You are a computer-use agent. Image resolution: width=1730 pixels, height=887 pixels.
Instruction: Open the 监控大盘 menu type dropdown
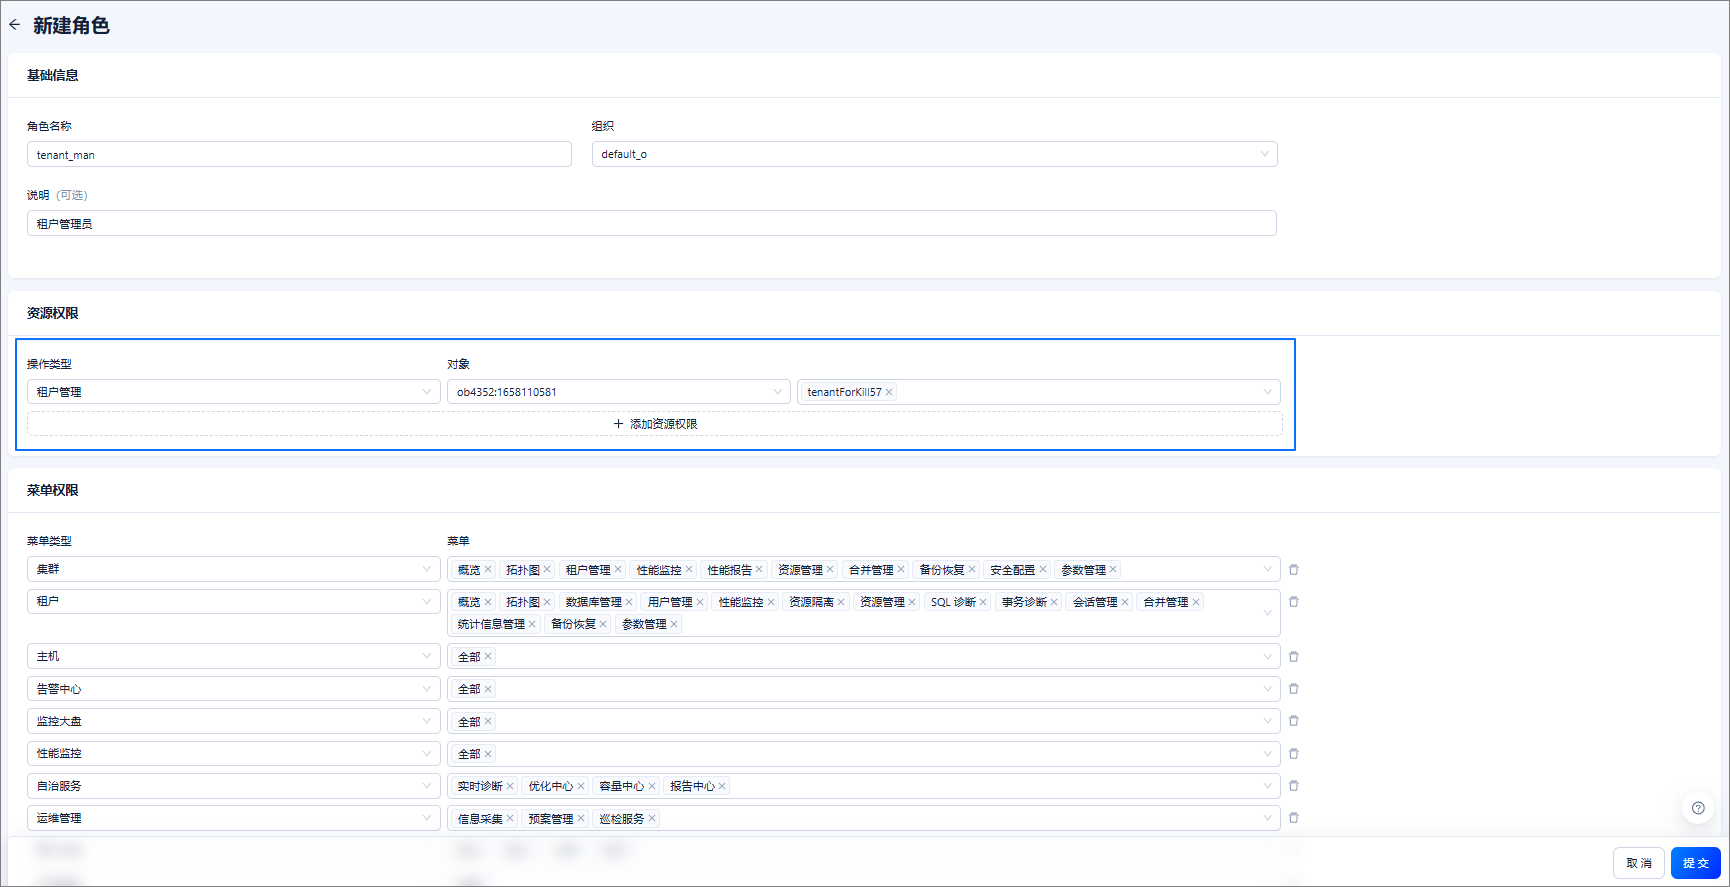click(x=233, y=721)
